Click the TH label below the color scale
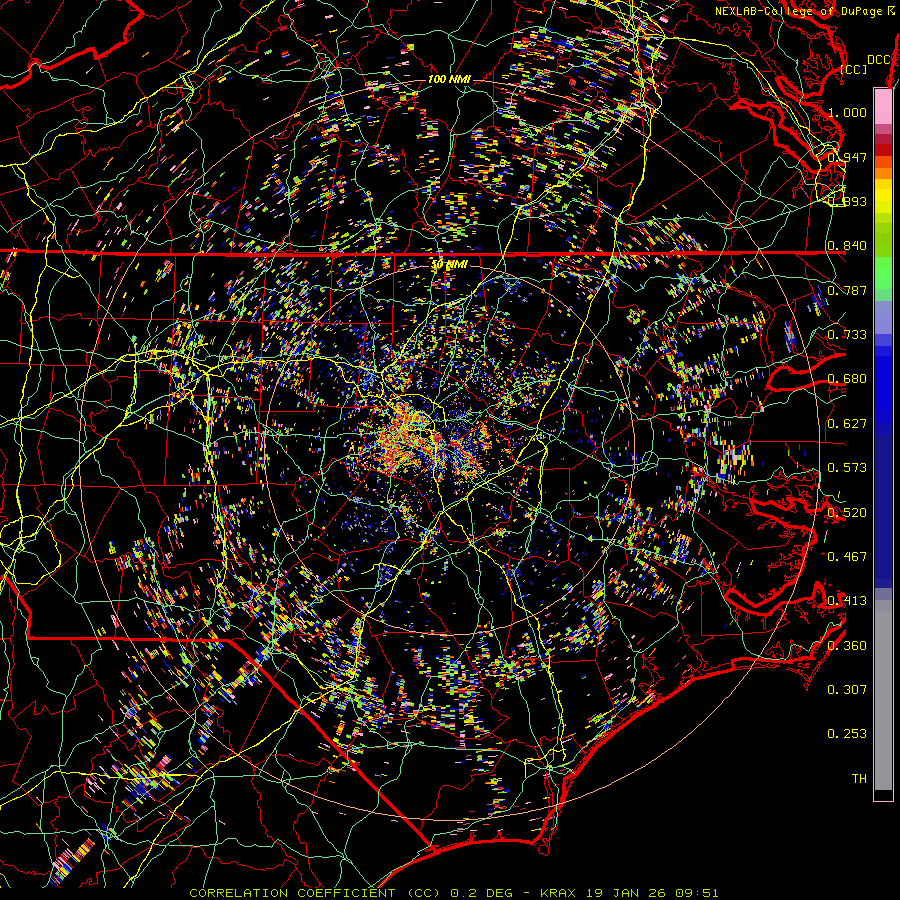This screenshot has height=900, width=900. click(x=859, y=779)
